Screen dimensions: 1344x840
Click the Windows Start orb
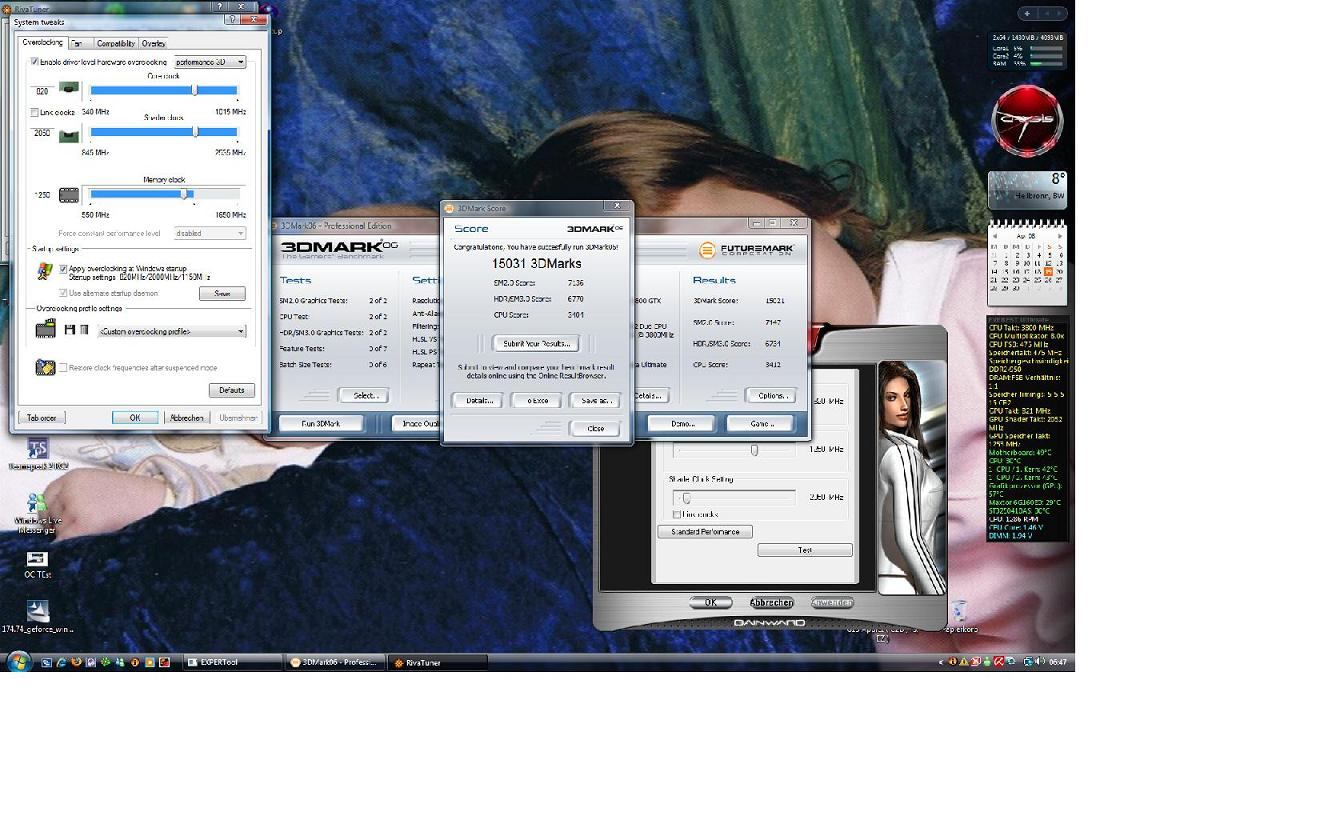(18, 661)
